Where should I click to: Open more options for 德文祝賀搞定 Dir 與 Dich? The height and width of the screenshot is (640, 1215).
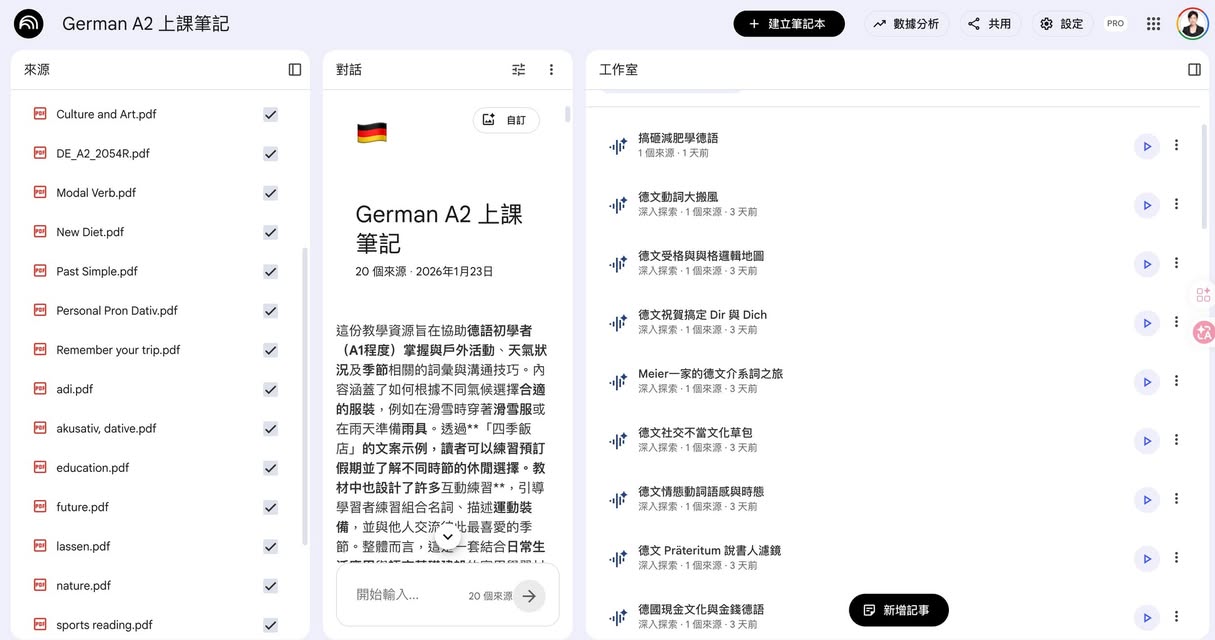1177,322
